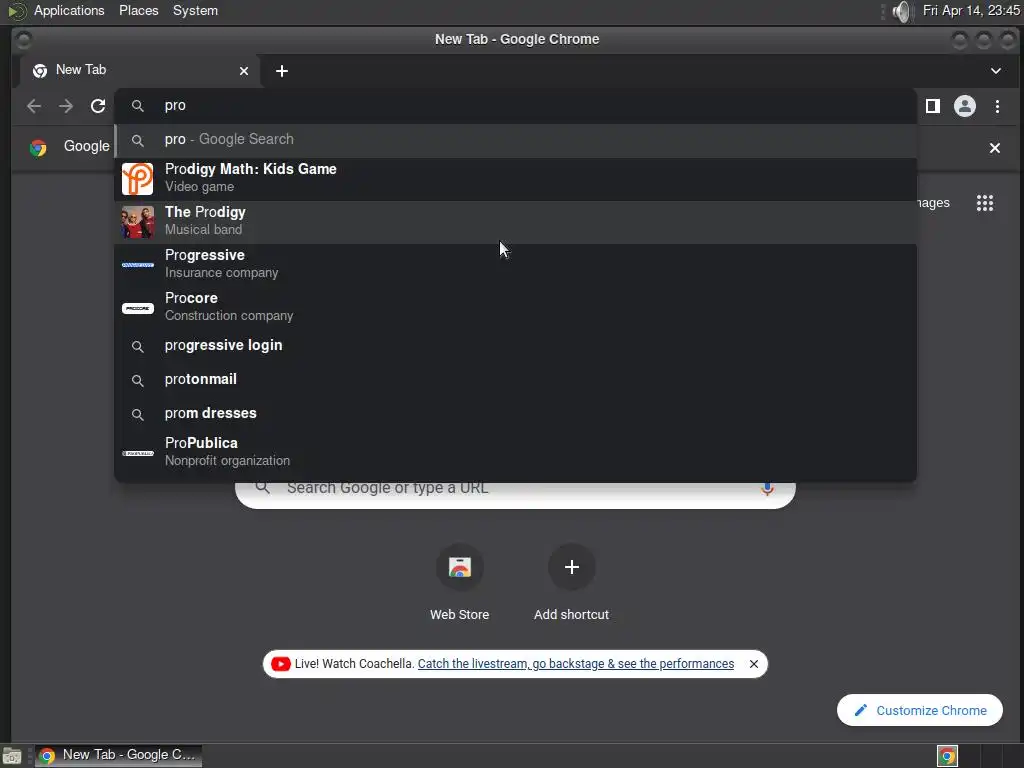
Task: Click the date and time clock
Action: pyautogui.click(x=971, y=10)
